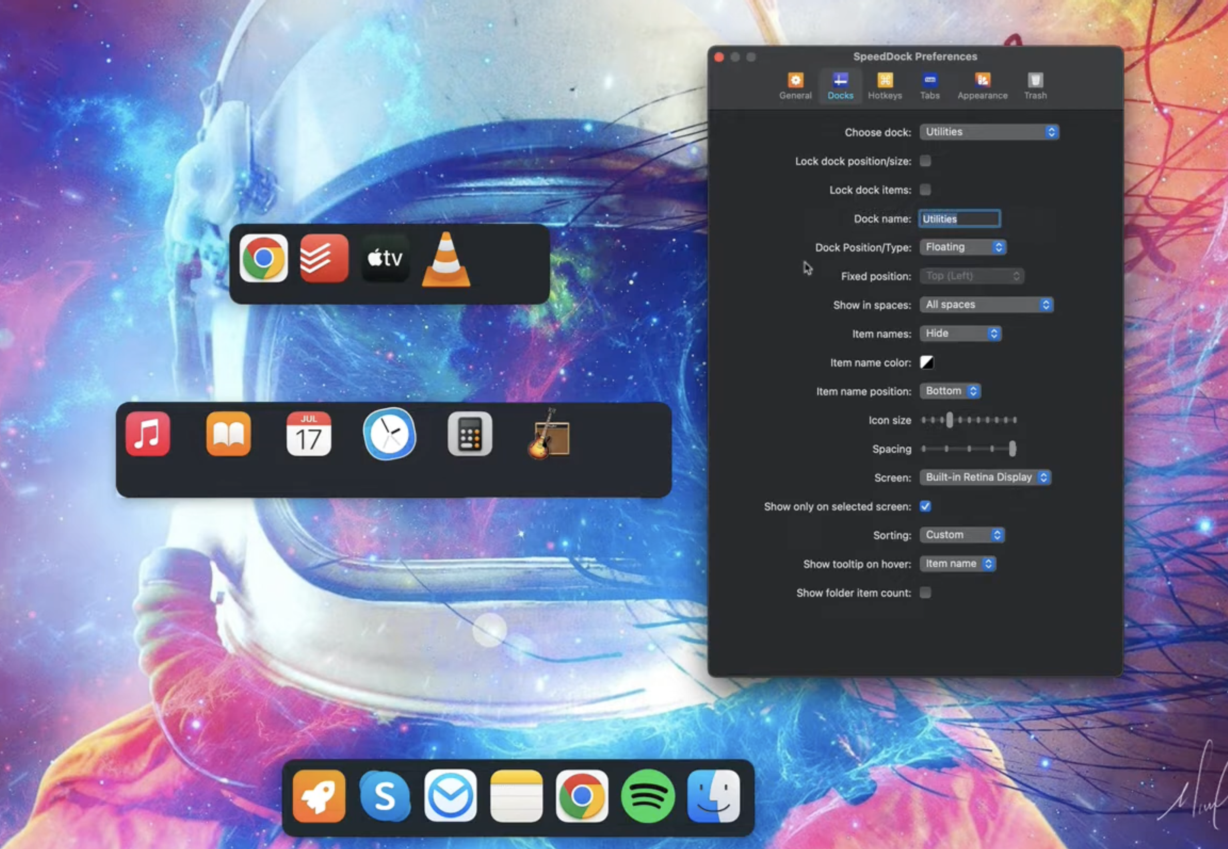
Task: Change Dock Position/Type from Floating
Action: pyautogui.click(x=963, y=247)
